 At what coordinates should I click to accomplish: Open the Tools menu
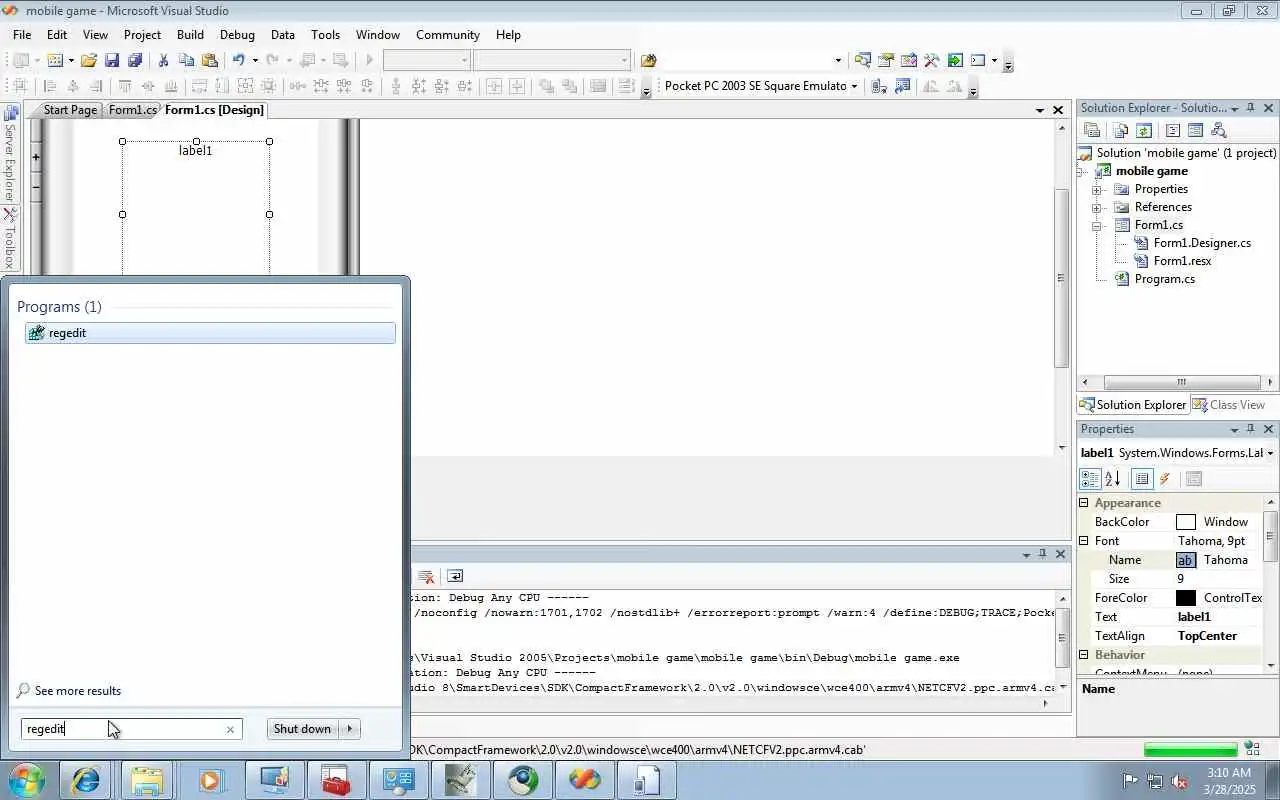point(325,35)
